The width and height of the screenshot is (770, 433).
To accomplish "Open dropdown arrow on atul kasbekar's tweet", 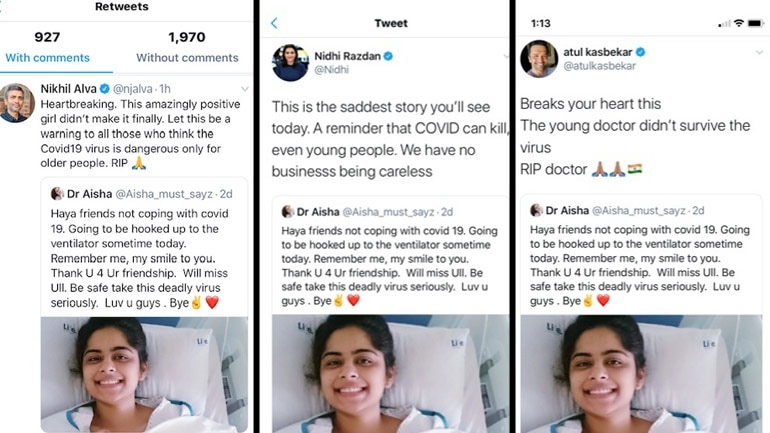I will click(x=760, y=52).
